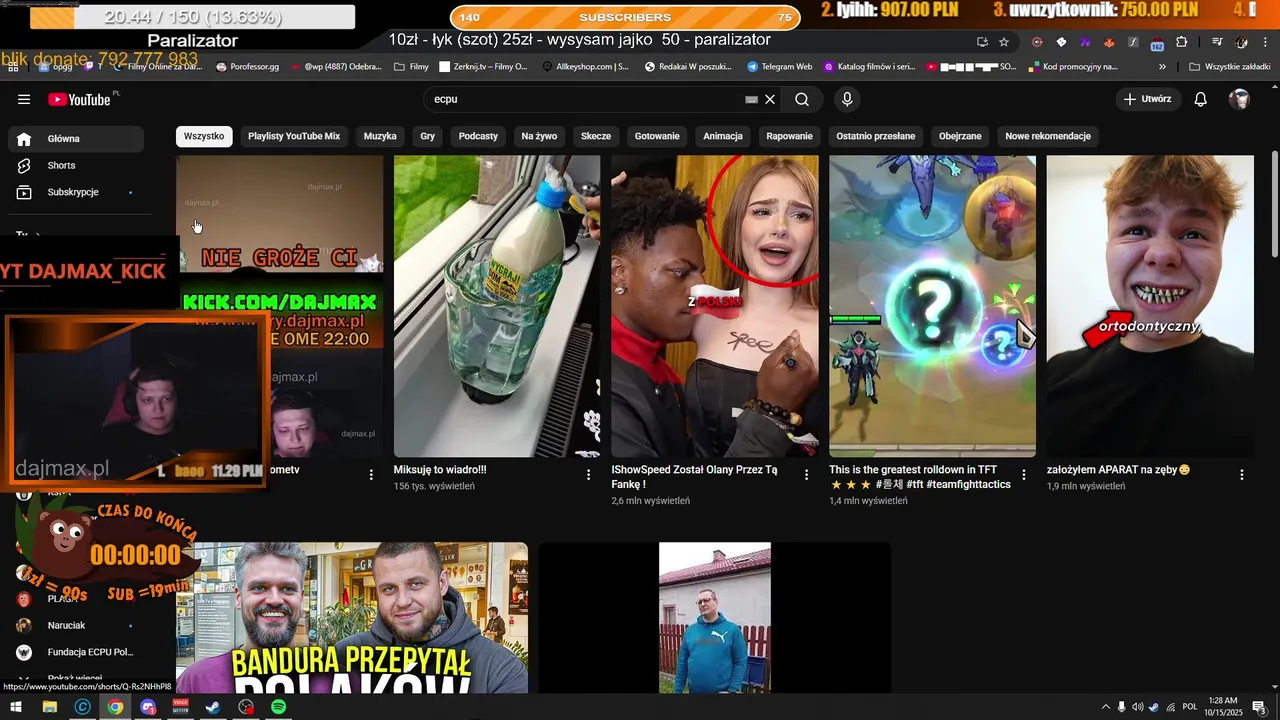Open the TFT rolldown short thumbnail
The height and width of the screenshot is (720, 1280).
(932, 306)
